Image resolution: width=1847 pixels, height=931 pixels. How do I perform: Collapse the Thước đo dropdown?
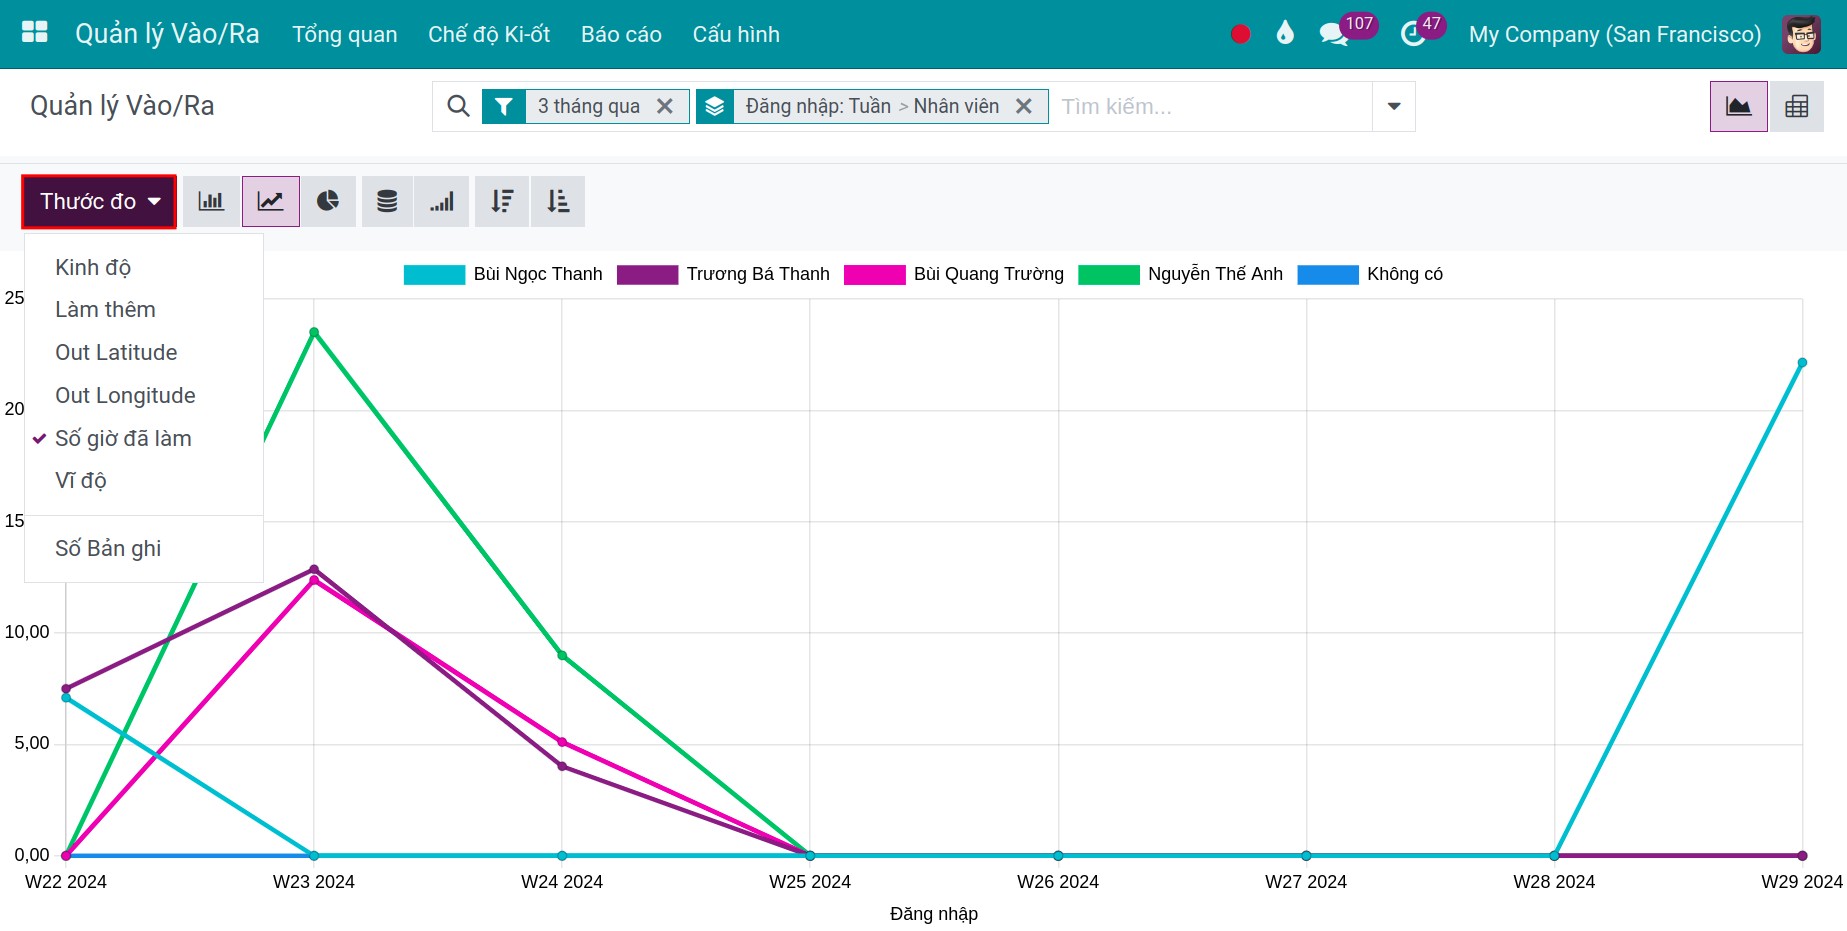point(99,201)
